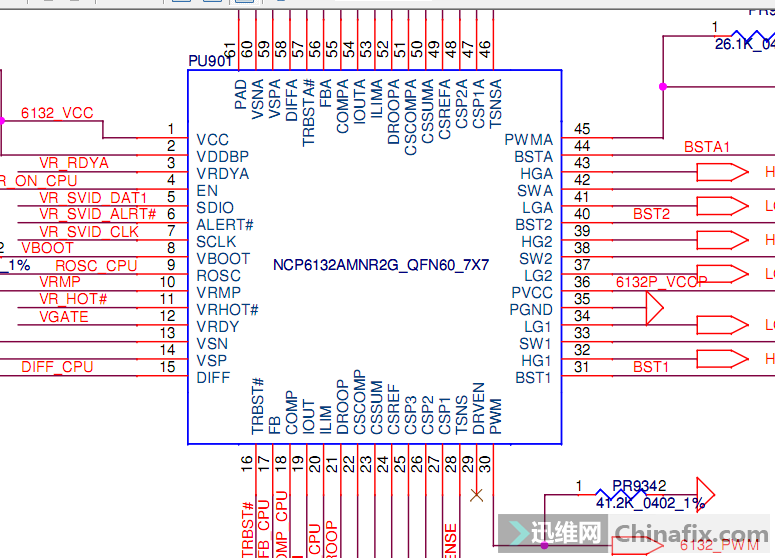Select the SWA pin name

click(x=535, y=191)
